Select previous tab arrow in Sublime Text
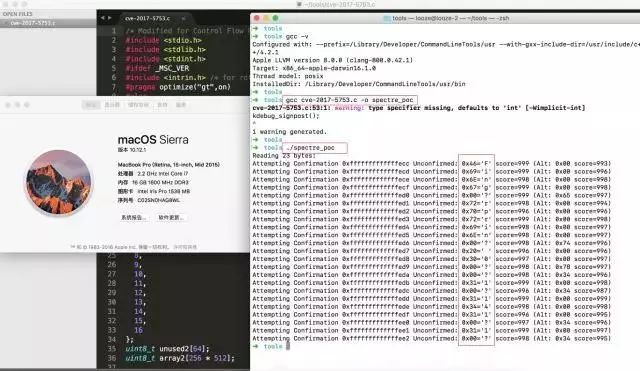This screenshot has height=371, width=640. [x=103, y=18]
